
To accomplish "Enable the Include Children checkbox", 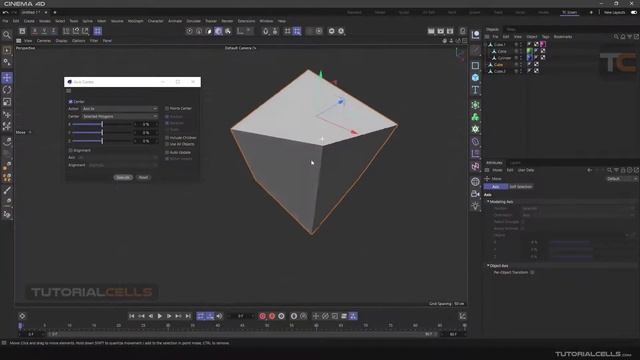I will (167, 138).
